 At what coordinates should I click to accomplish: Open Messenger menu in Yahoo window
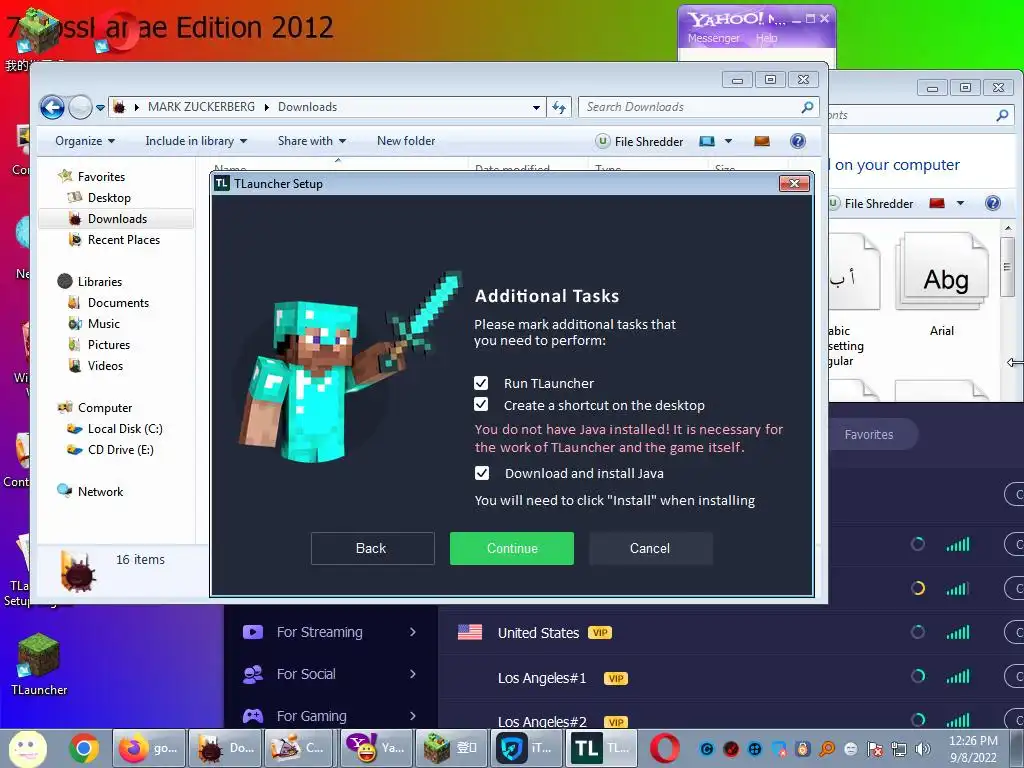[713, 38]
